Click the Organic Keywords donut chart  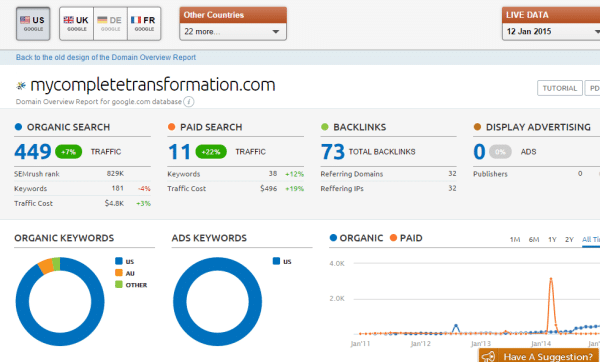coord(60,302)
